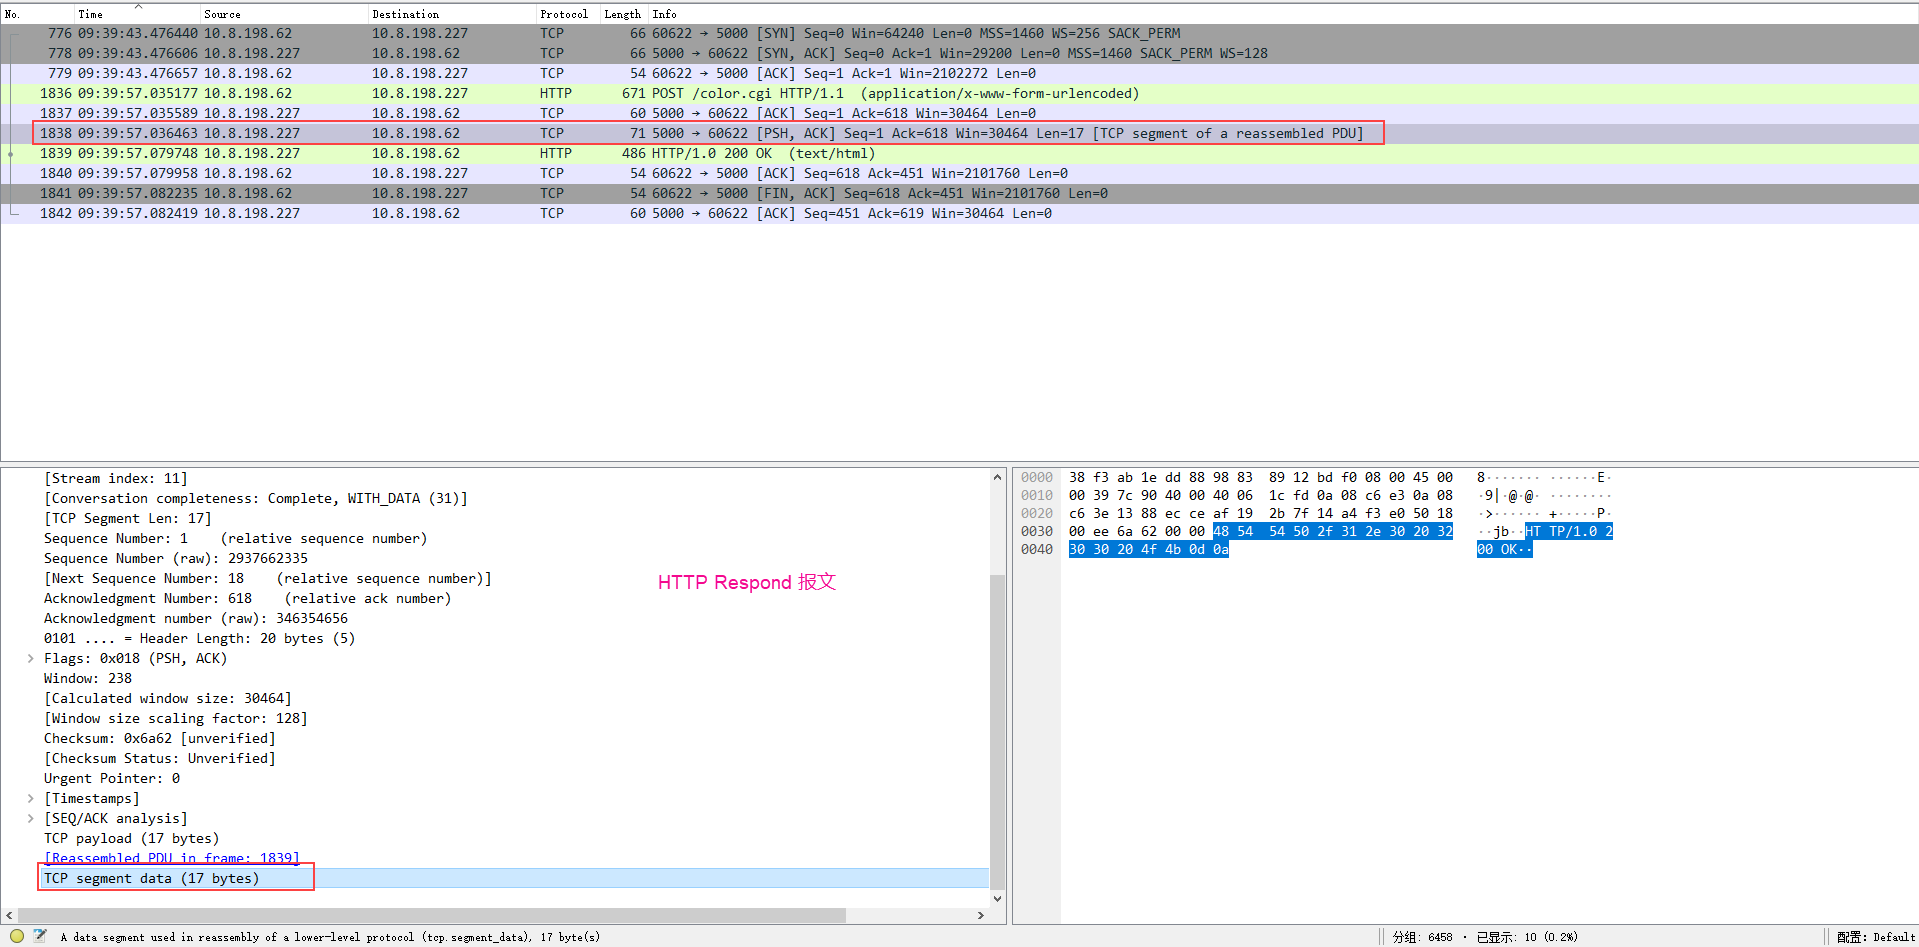
Task: Follow the Reassembled PDU in frame 1839 link
Action: click(x=171, y=858)
